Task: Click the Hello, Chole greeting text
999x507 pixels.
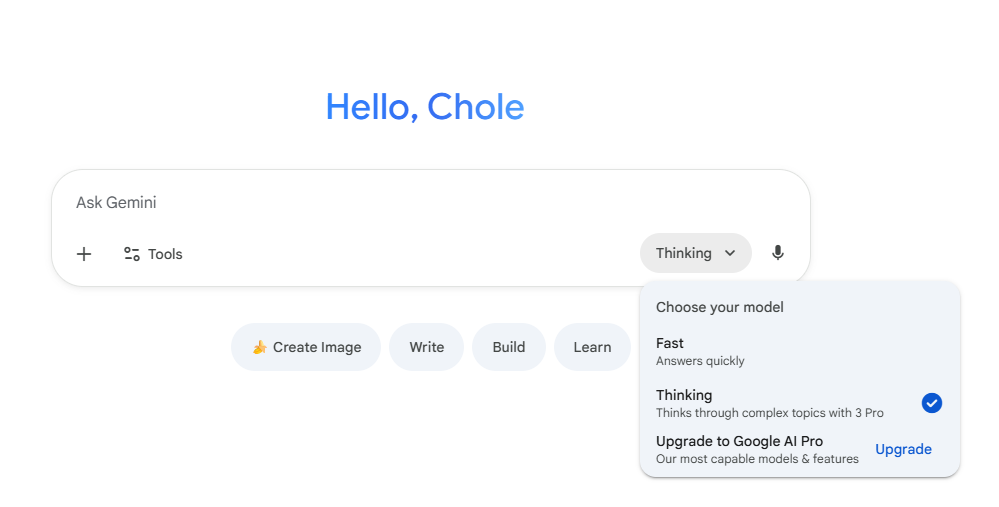Action: [425, 107]
